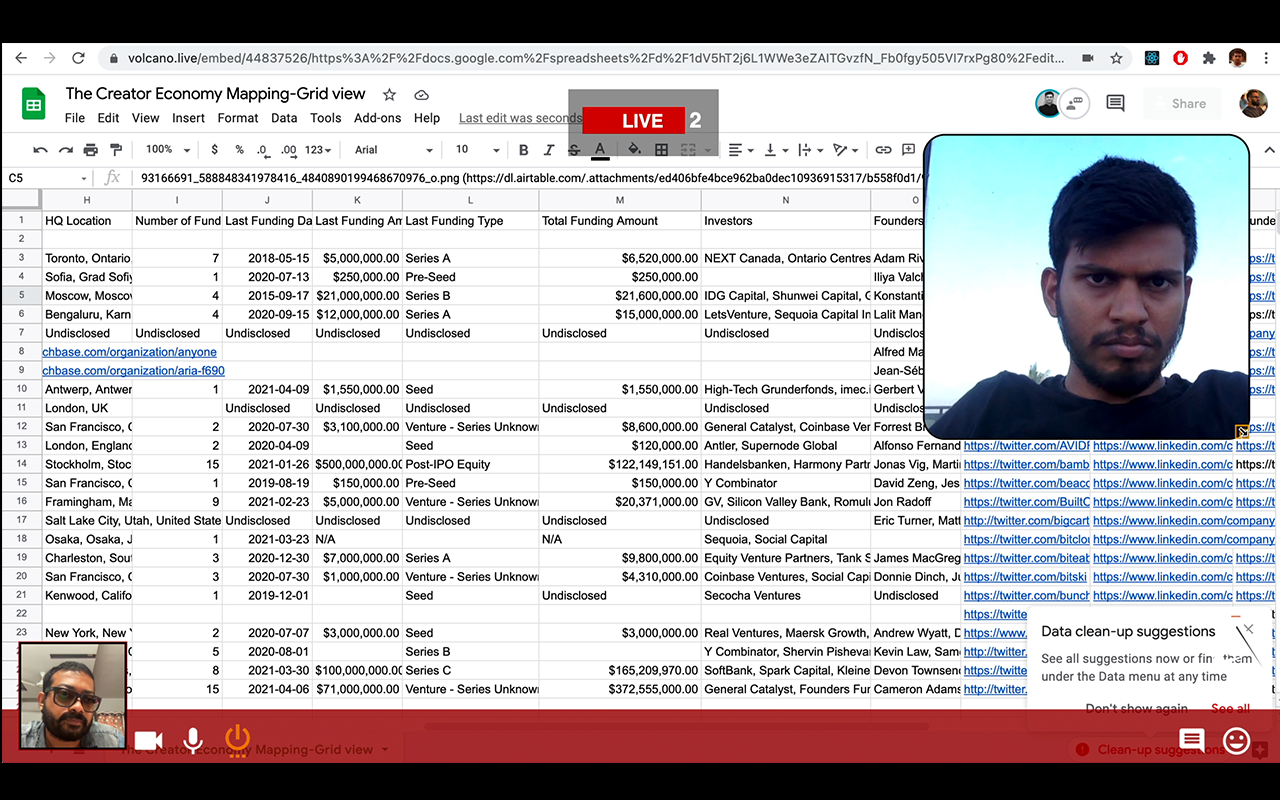
Task: Open the browser Extensions puzzle icon
Action: pos(1209,58)
